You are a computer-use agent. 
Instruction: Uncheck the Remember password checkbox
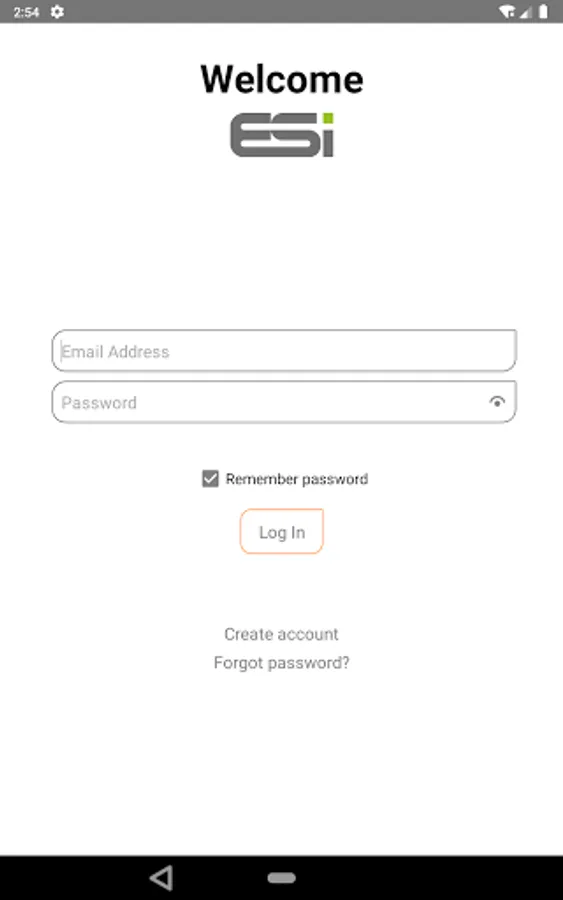(210, 479)
